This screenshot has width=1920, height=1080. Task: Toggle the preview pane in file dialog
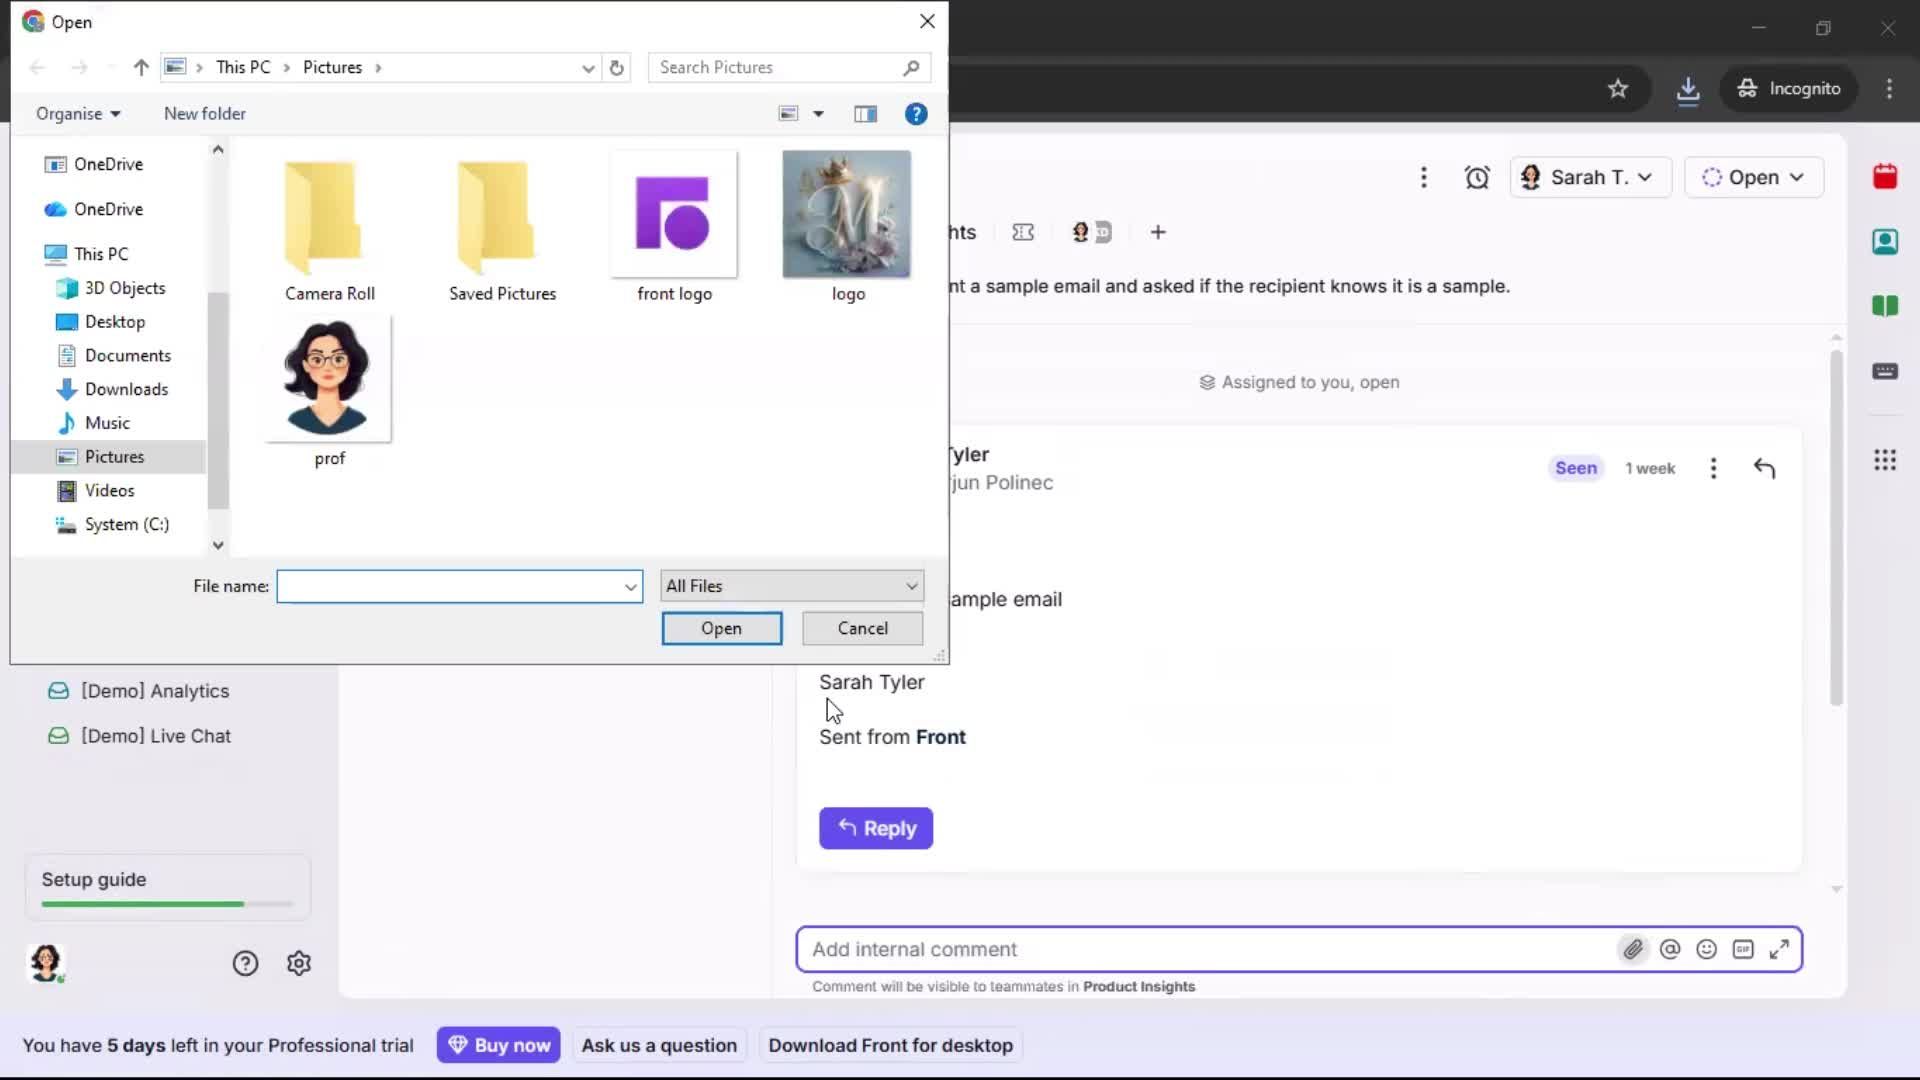tap(865, 113)
